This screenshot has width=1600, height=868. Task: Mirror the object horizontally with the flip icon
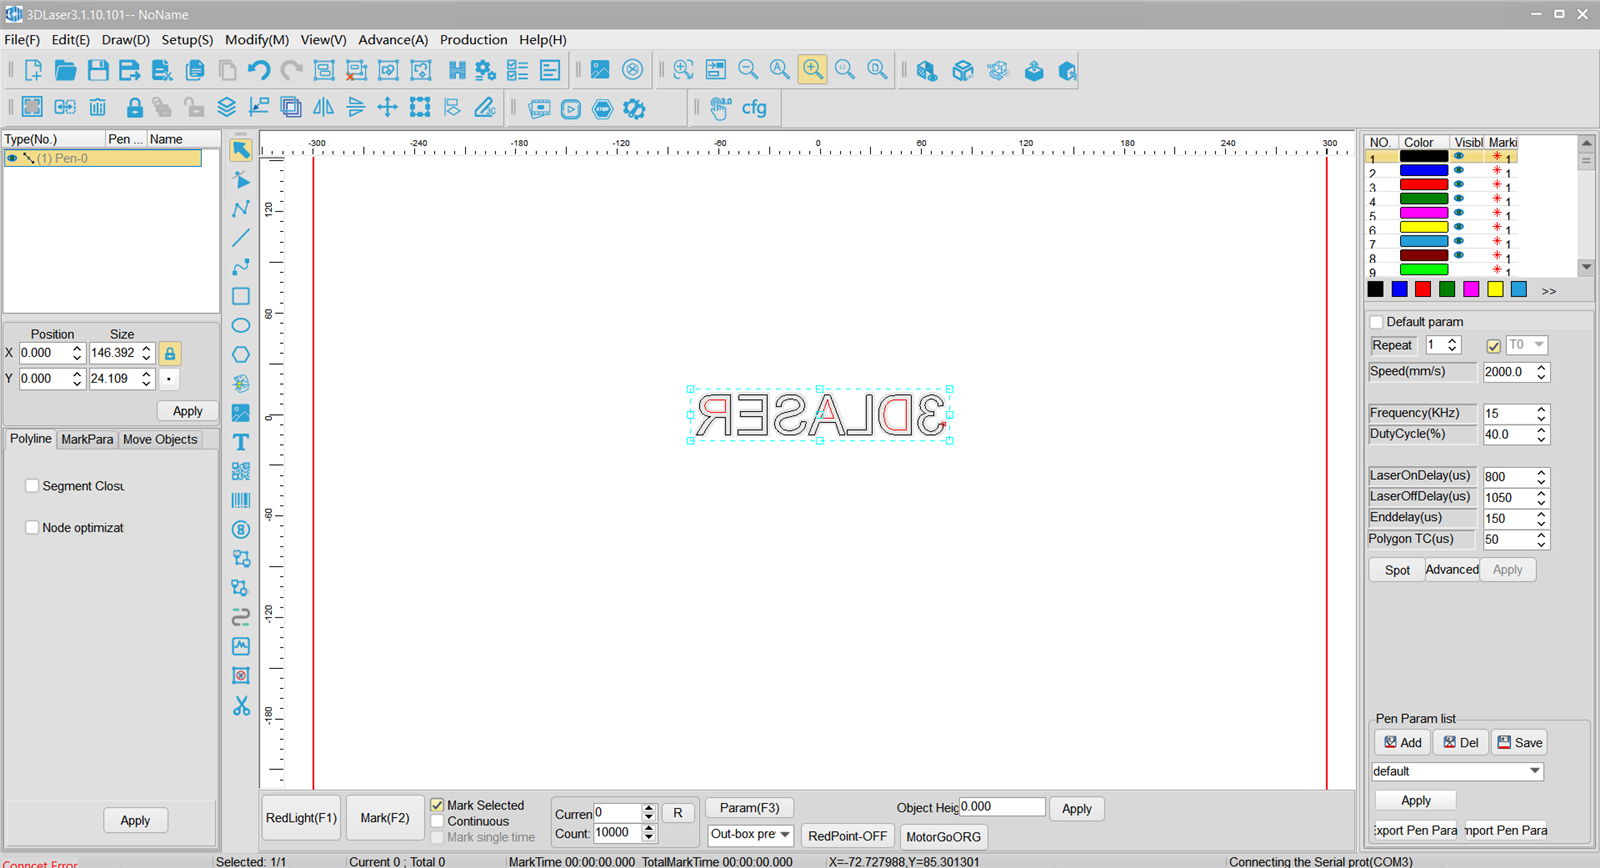pos(323,107)
